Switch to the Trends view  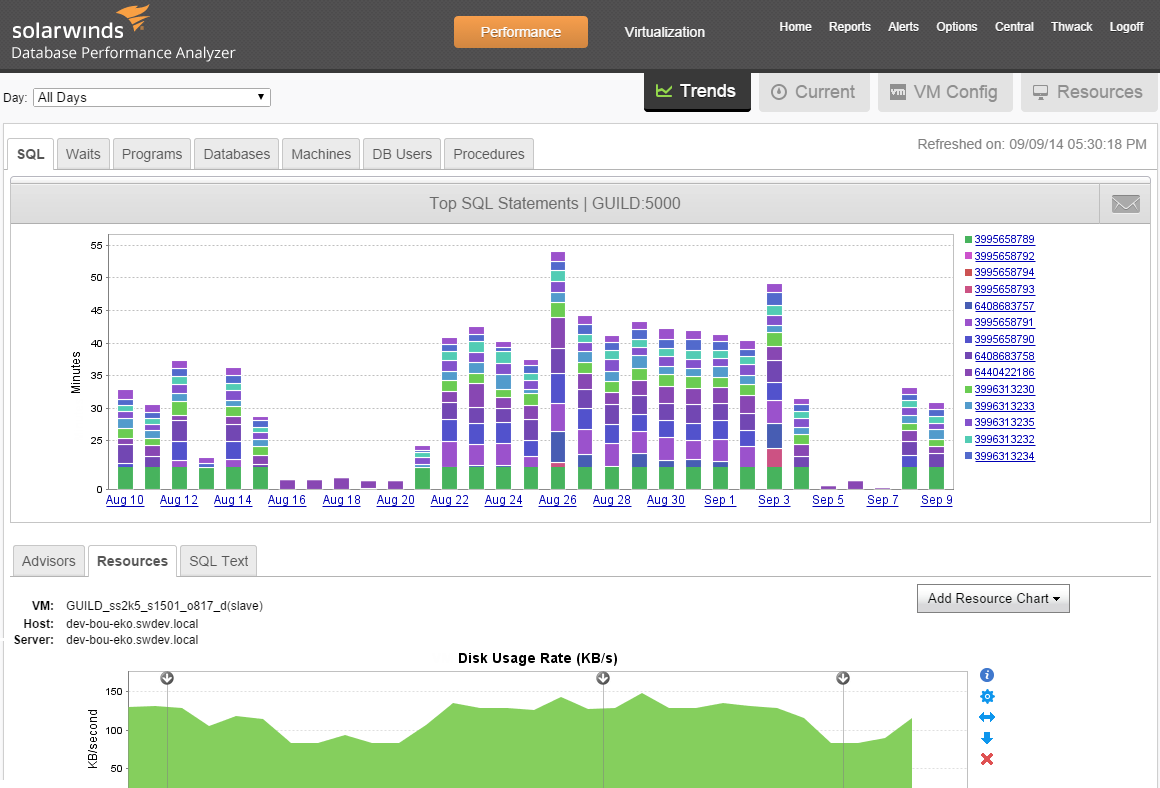click(697, 92)
